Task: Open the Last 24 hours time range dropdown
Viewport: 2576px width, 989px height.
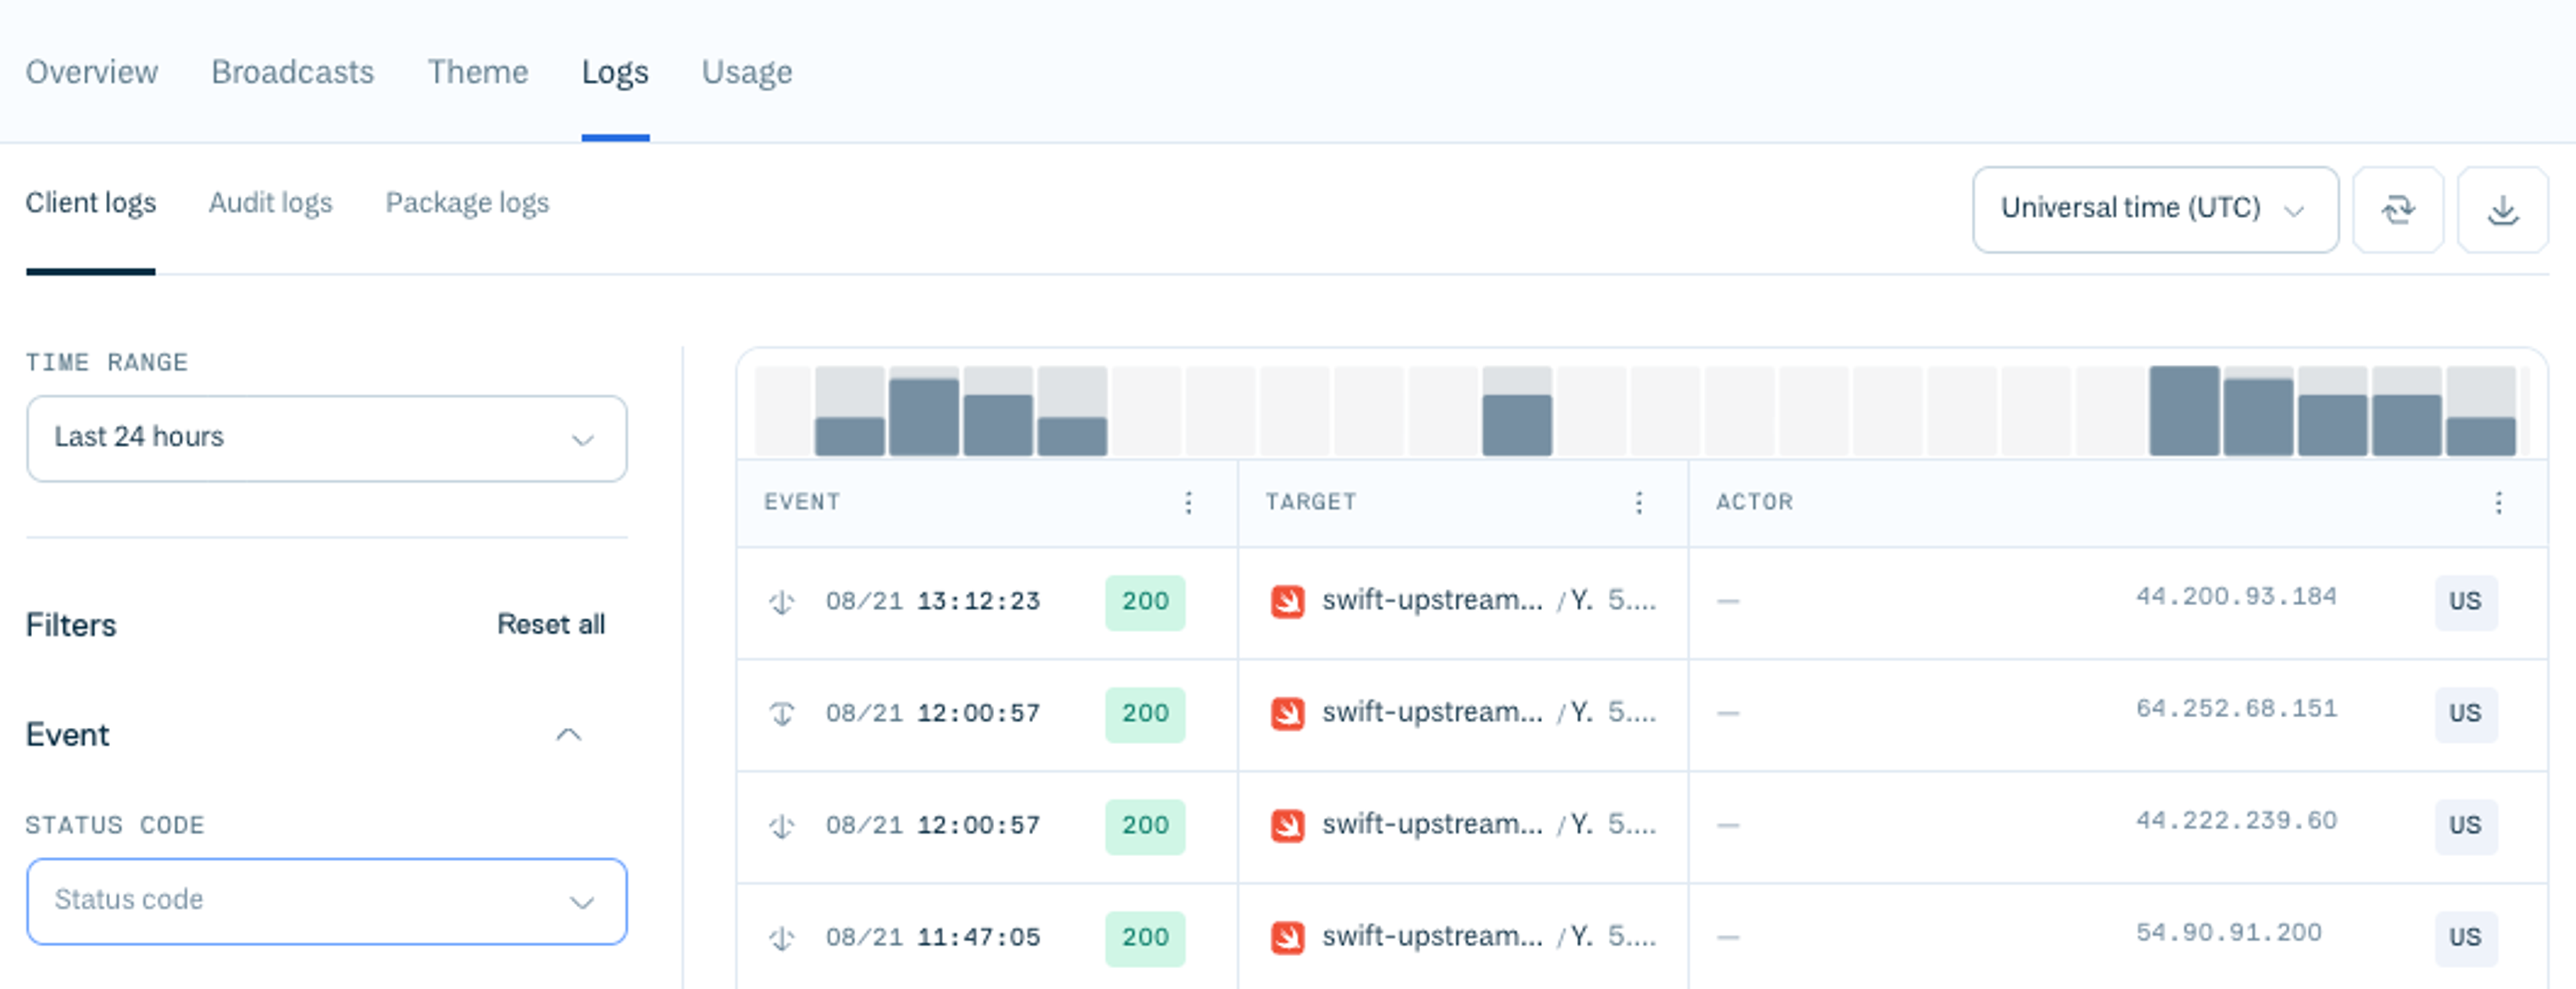Action: click(326, 438)
